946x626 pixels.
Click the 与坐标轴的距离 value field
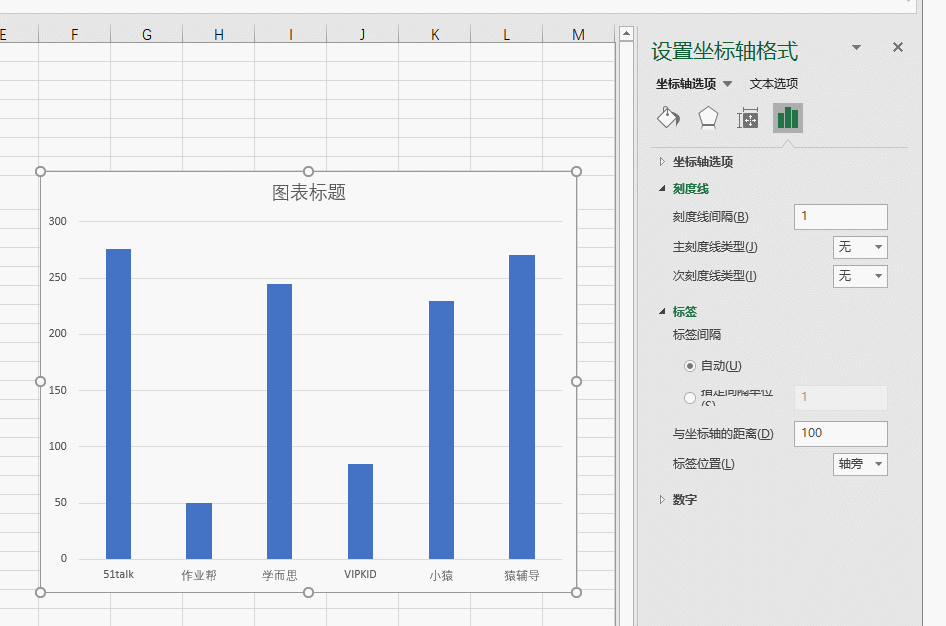coord(840,433)
